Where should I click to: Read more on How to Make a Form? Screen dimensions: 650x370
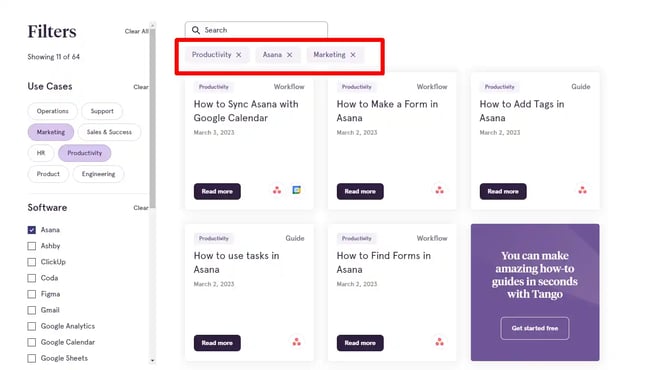click(x=360, y=191)
